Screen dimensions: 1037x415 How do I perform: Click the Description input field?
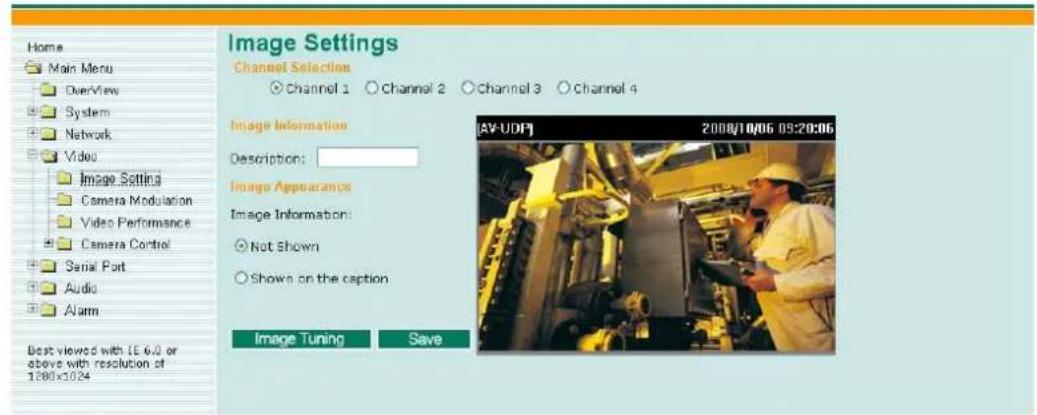pyautogui.click(x=368, y=157)
